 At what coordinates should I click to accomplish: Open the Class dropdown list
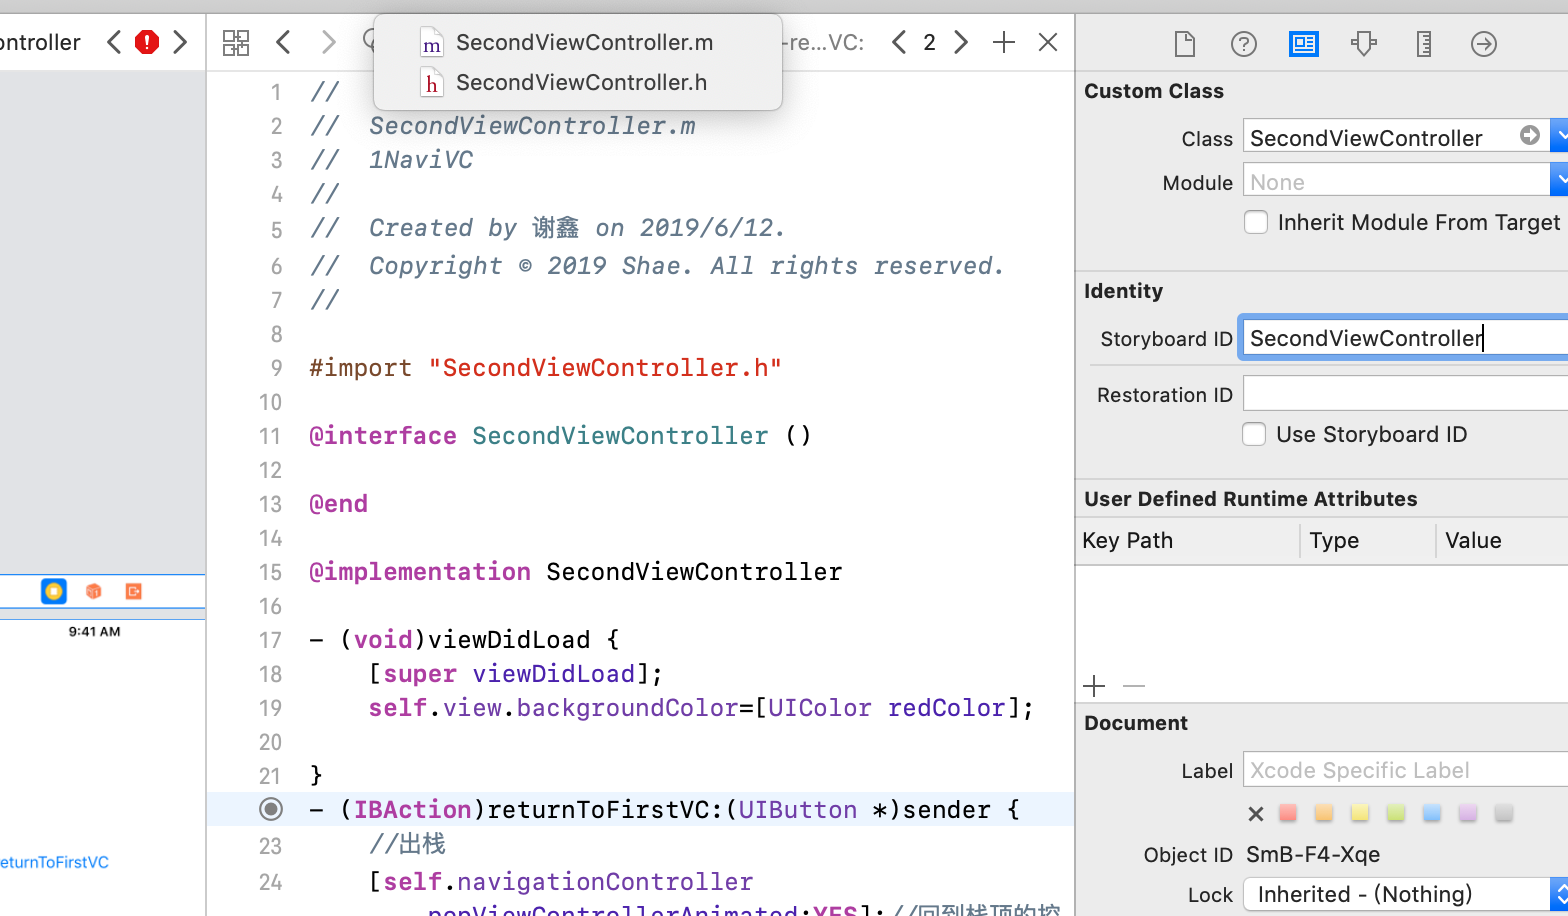pyautogui.click(x=1559, y=135)
